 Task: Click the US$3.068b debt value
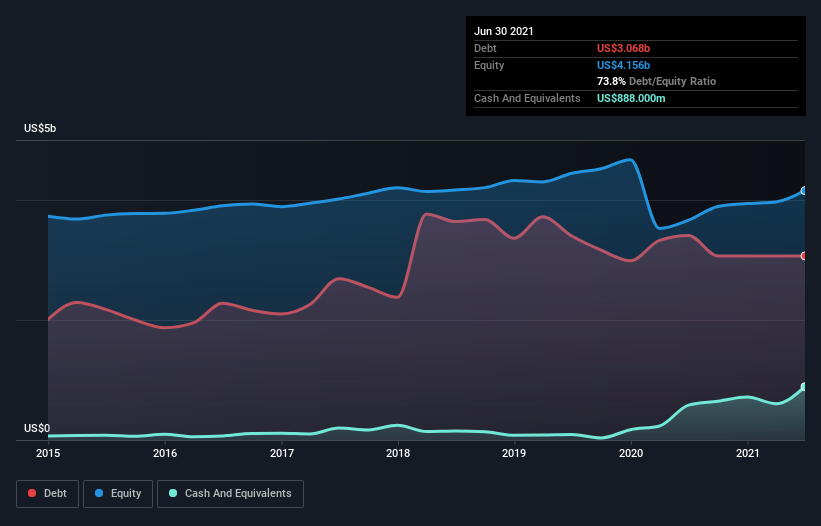pos(623,48)
